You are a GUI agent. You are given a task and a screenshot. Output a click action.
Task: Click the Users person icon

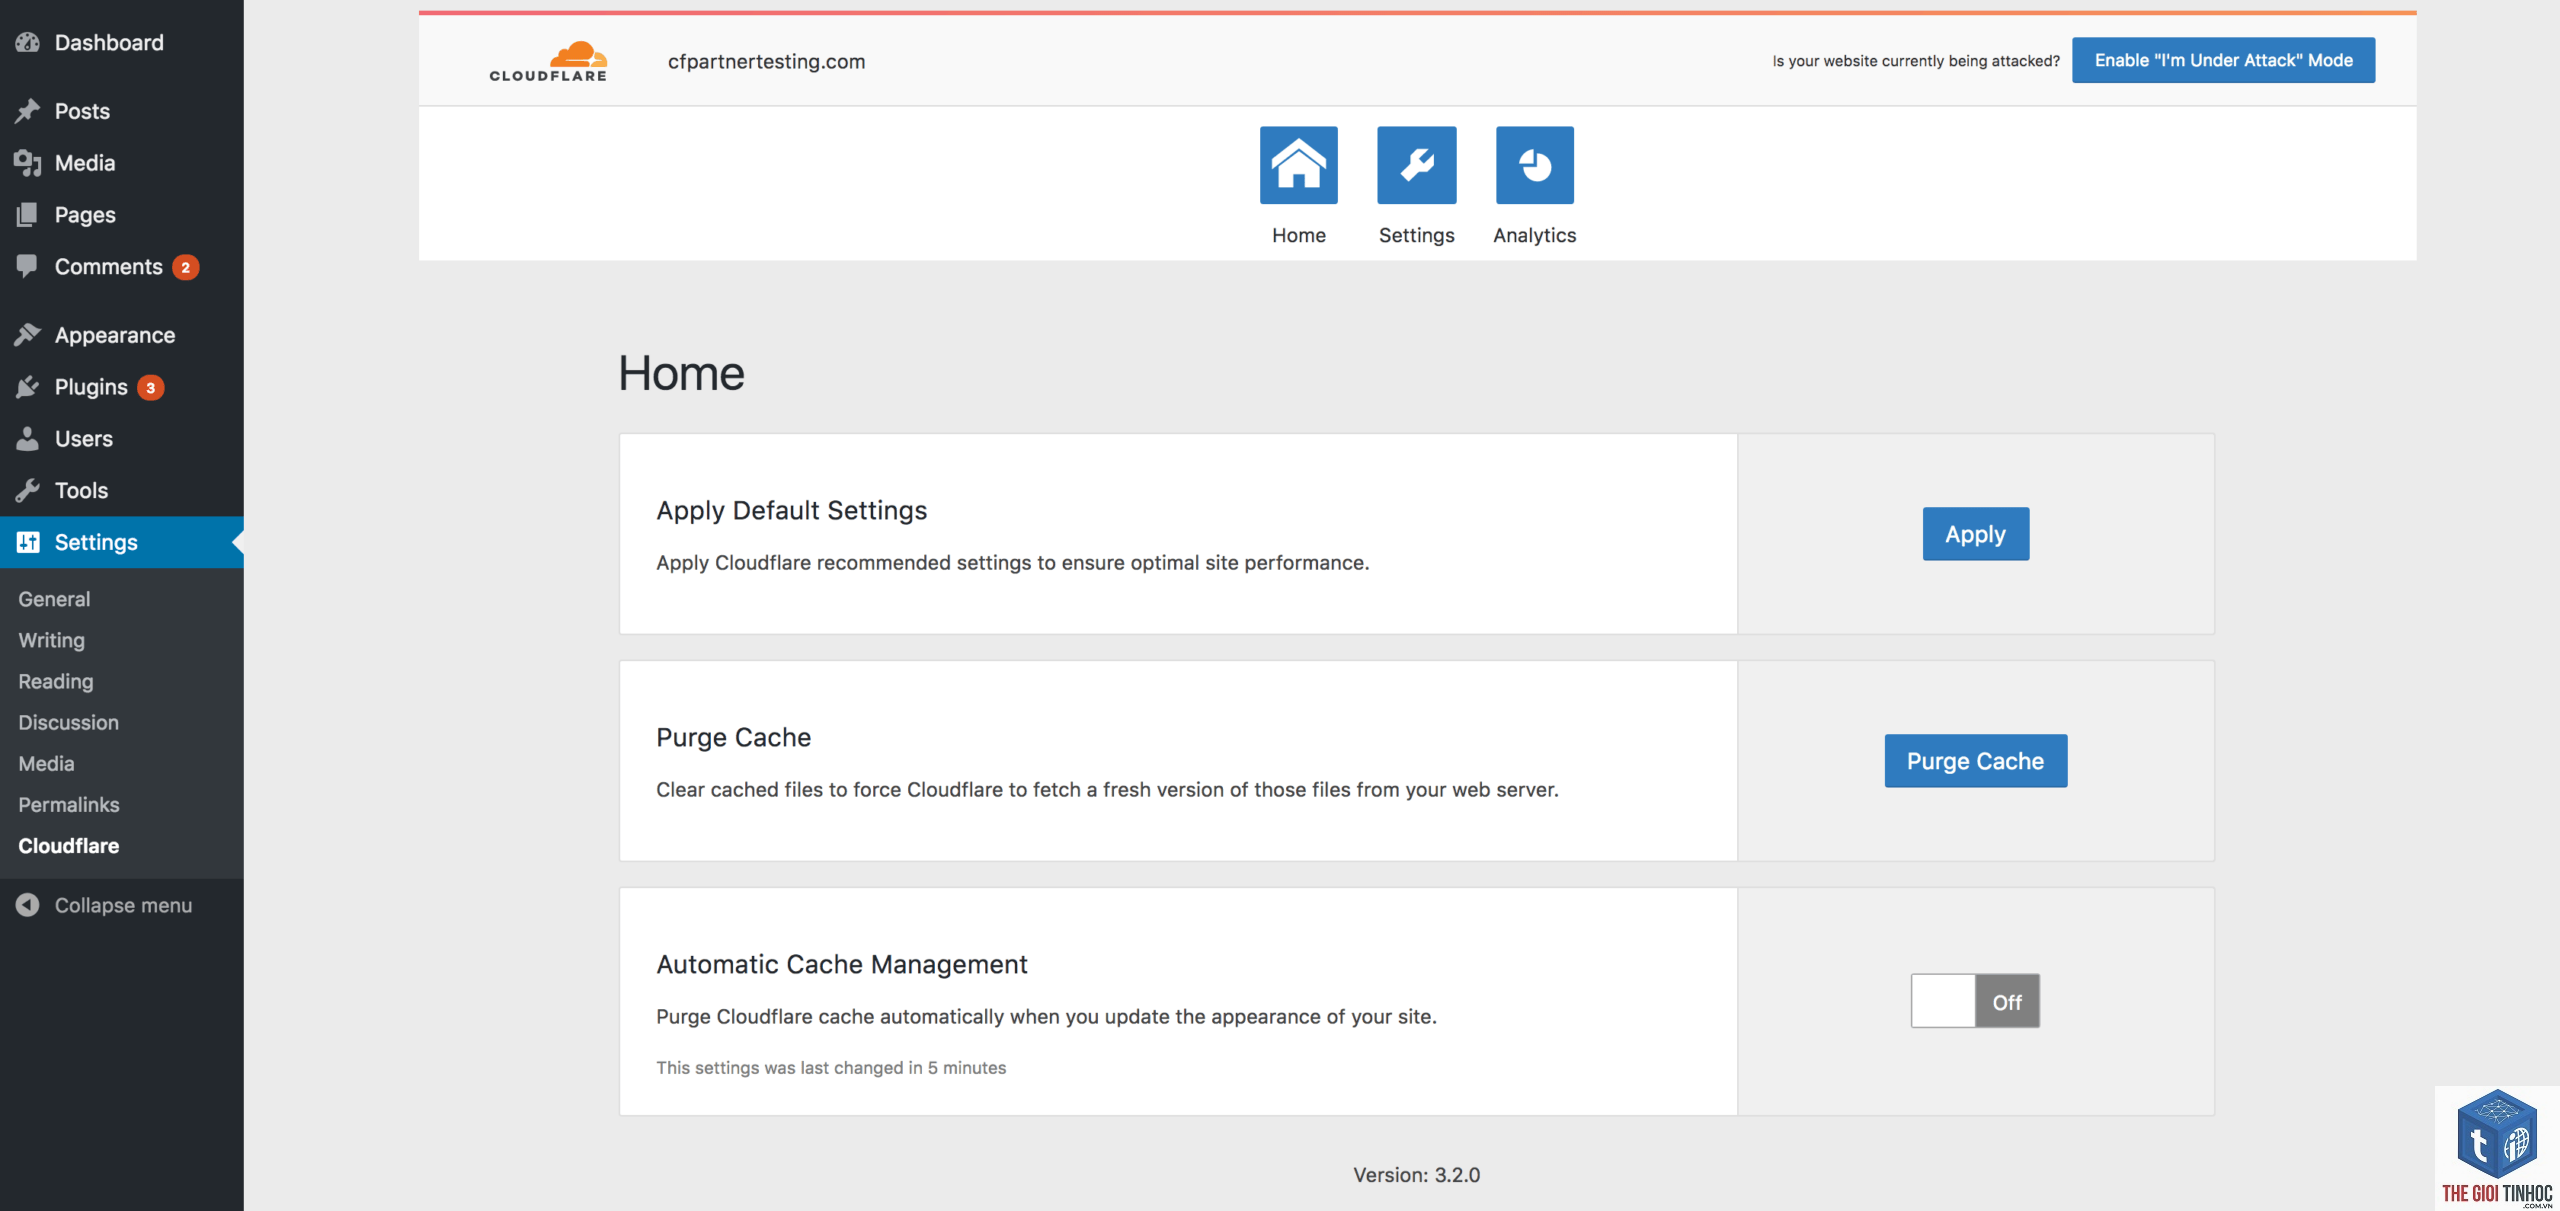click(x=27, y=438)
